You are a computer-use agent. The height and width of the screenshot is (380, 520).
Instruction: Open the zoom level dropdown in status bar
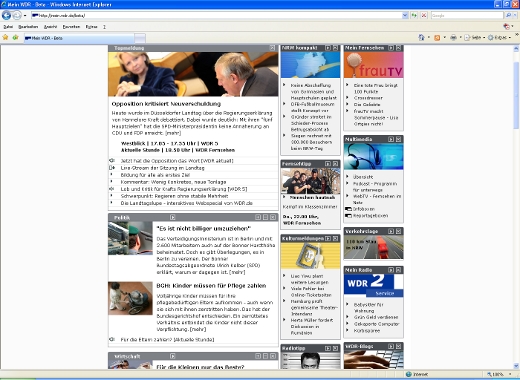pos(510,374)
